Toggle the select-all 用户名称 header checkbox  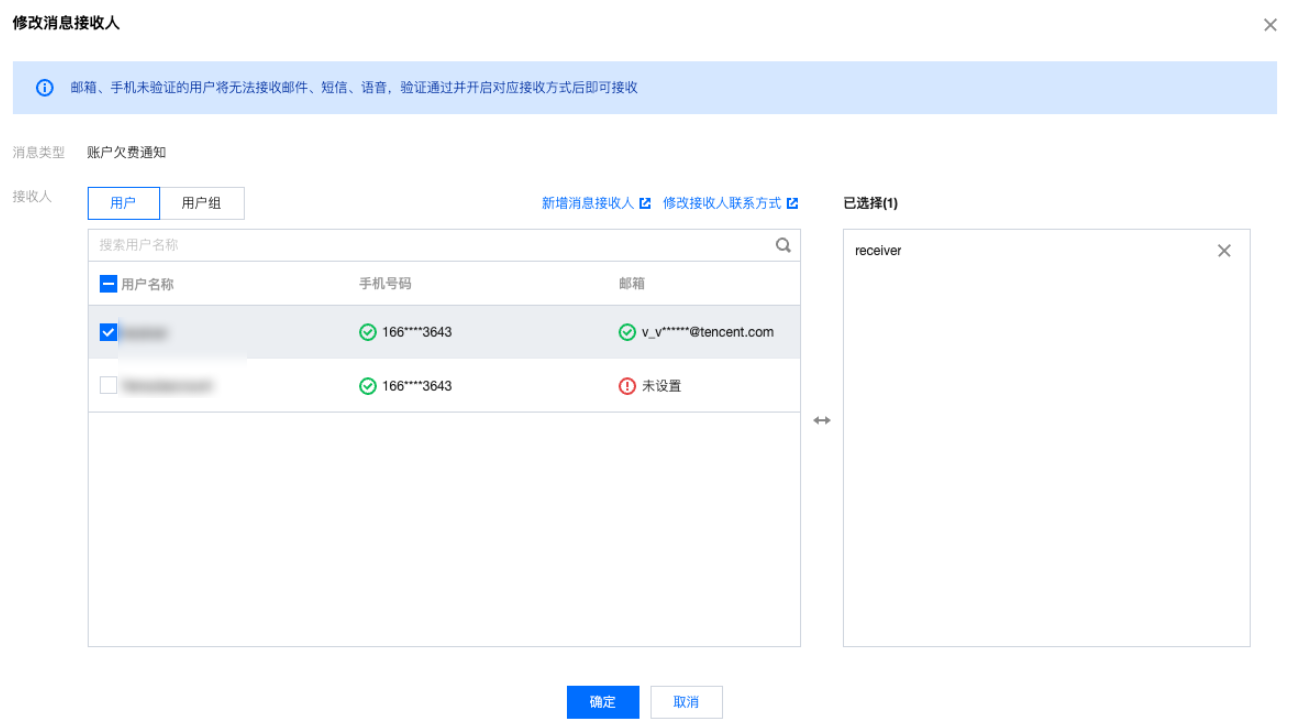(109, 284)
